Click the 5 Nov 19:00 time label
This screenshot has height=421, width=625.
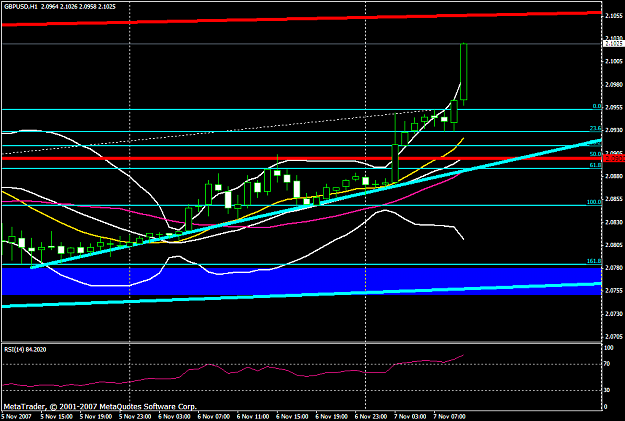(x=96, y=417)
